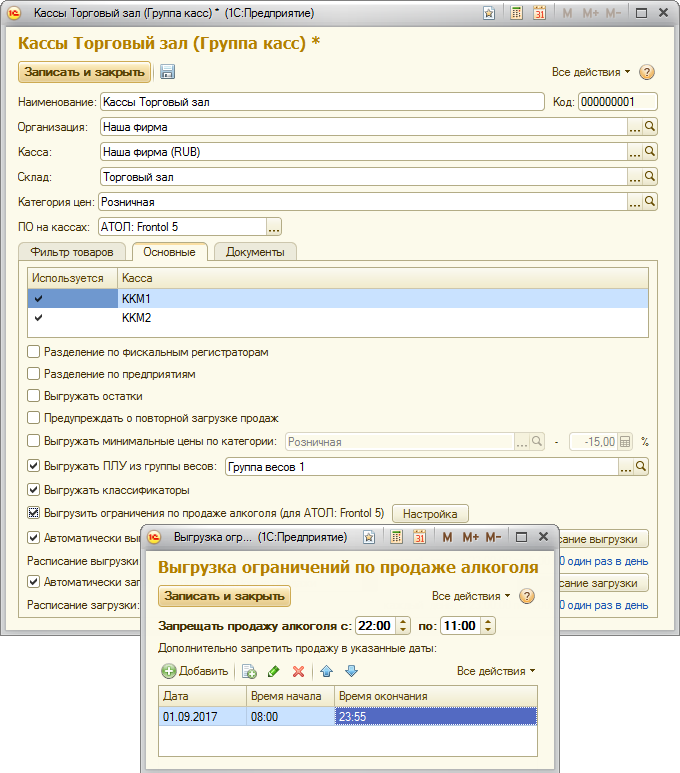
Task: Open calculator in alcohol dialog title bar
Action: click(396, 537)
